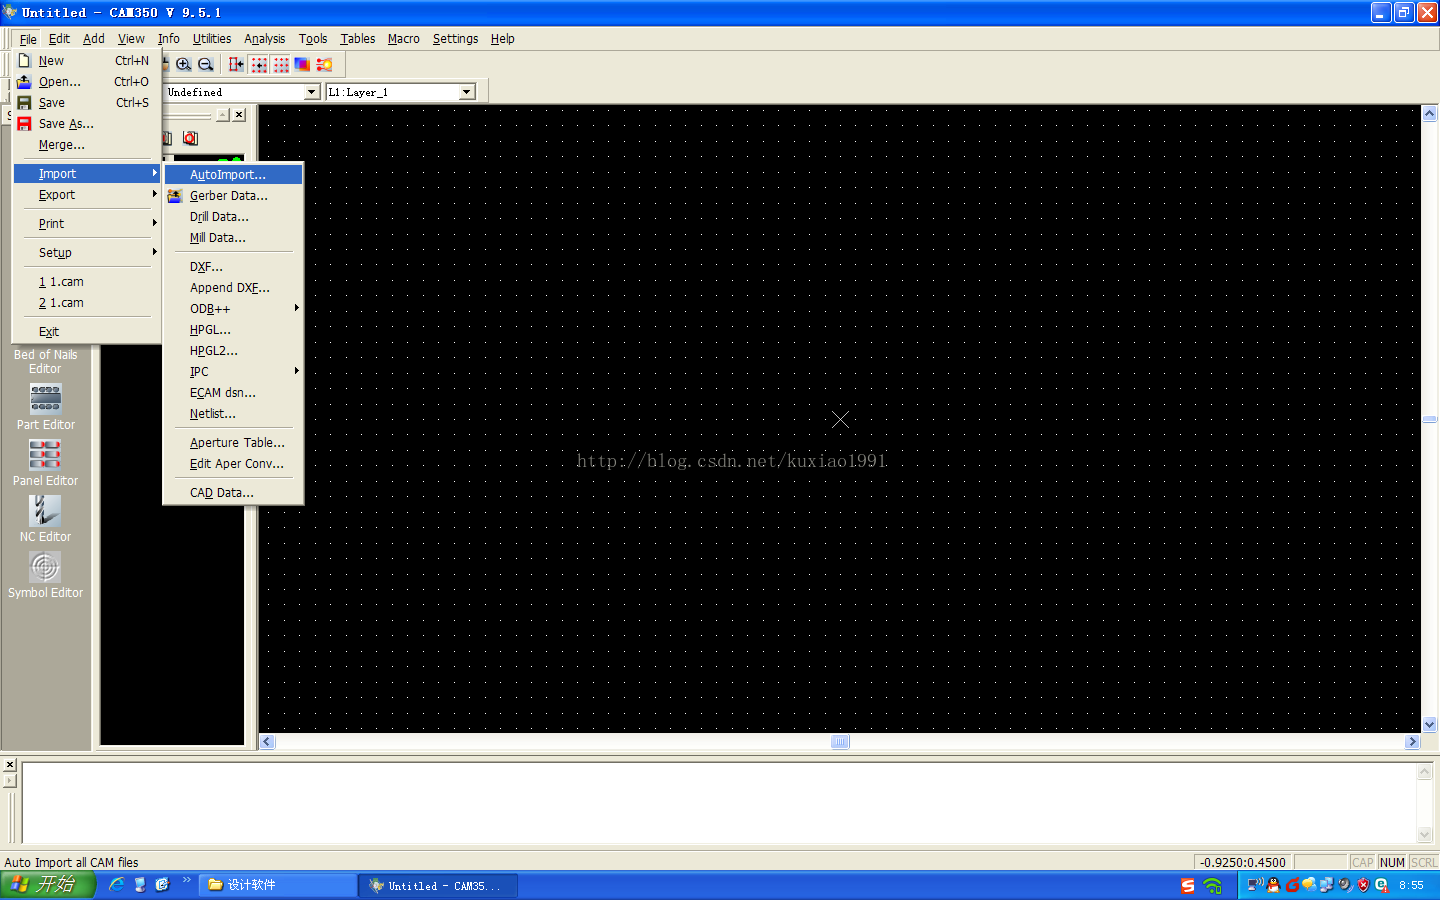The image size is (1446, 900).
Task: Choose Exit from the File menu
Action: [87, 332]
